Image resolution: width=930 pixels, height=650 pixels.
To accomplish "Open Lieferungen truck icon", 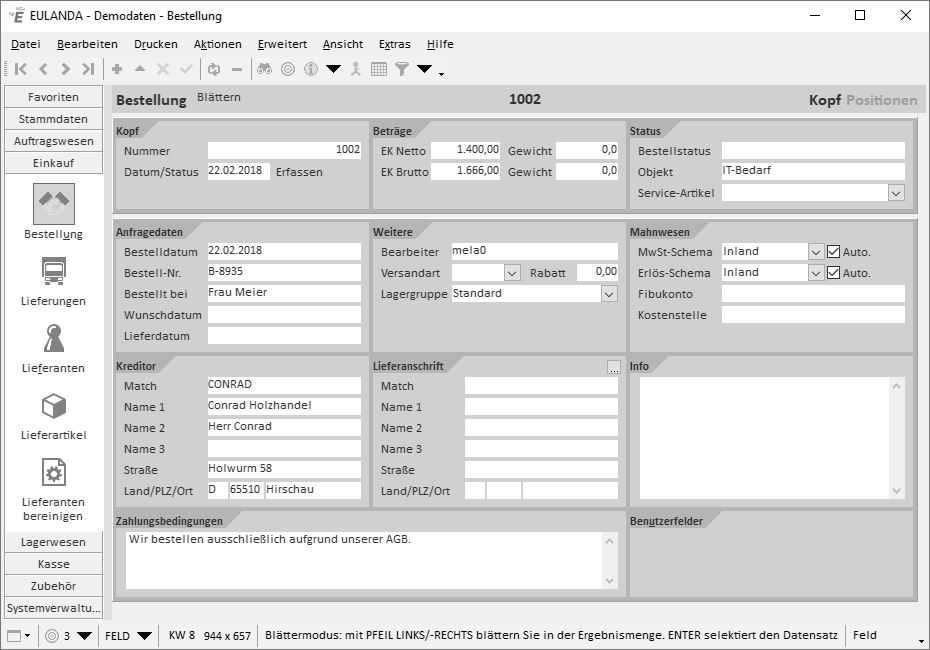I will [x=53, y=271].
